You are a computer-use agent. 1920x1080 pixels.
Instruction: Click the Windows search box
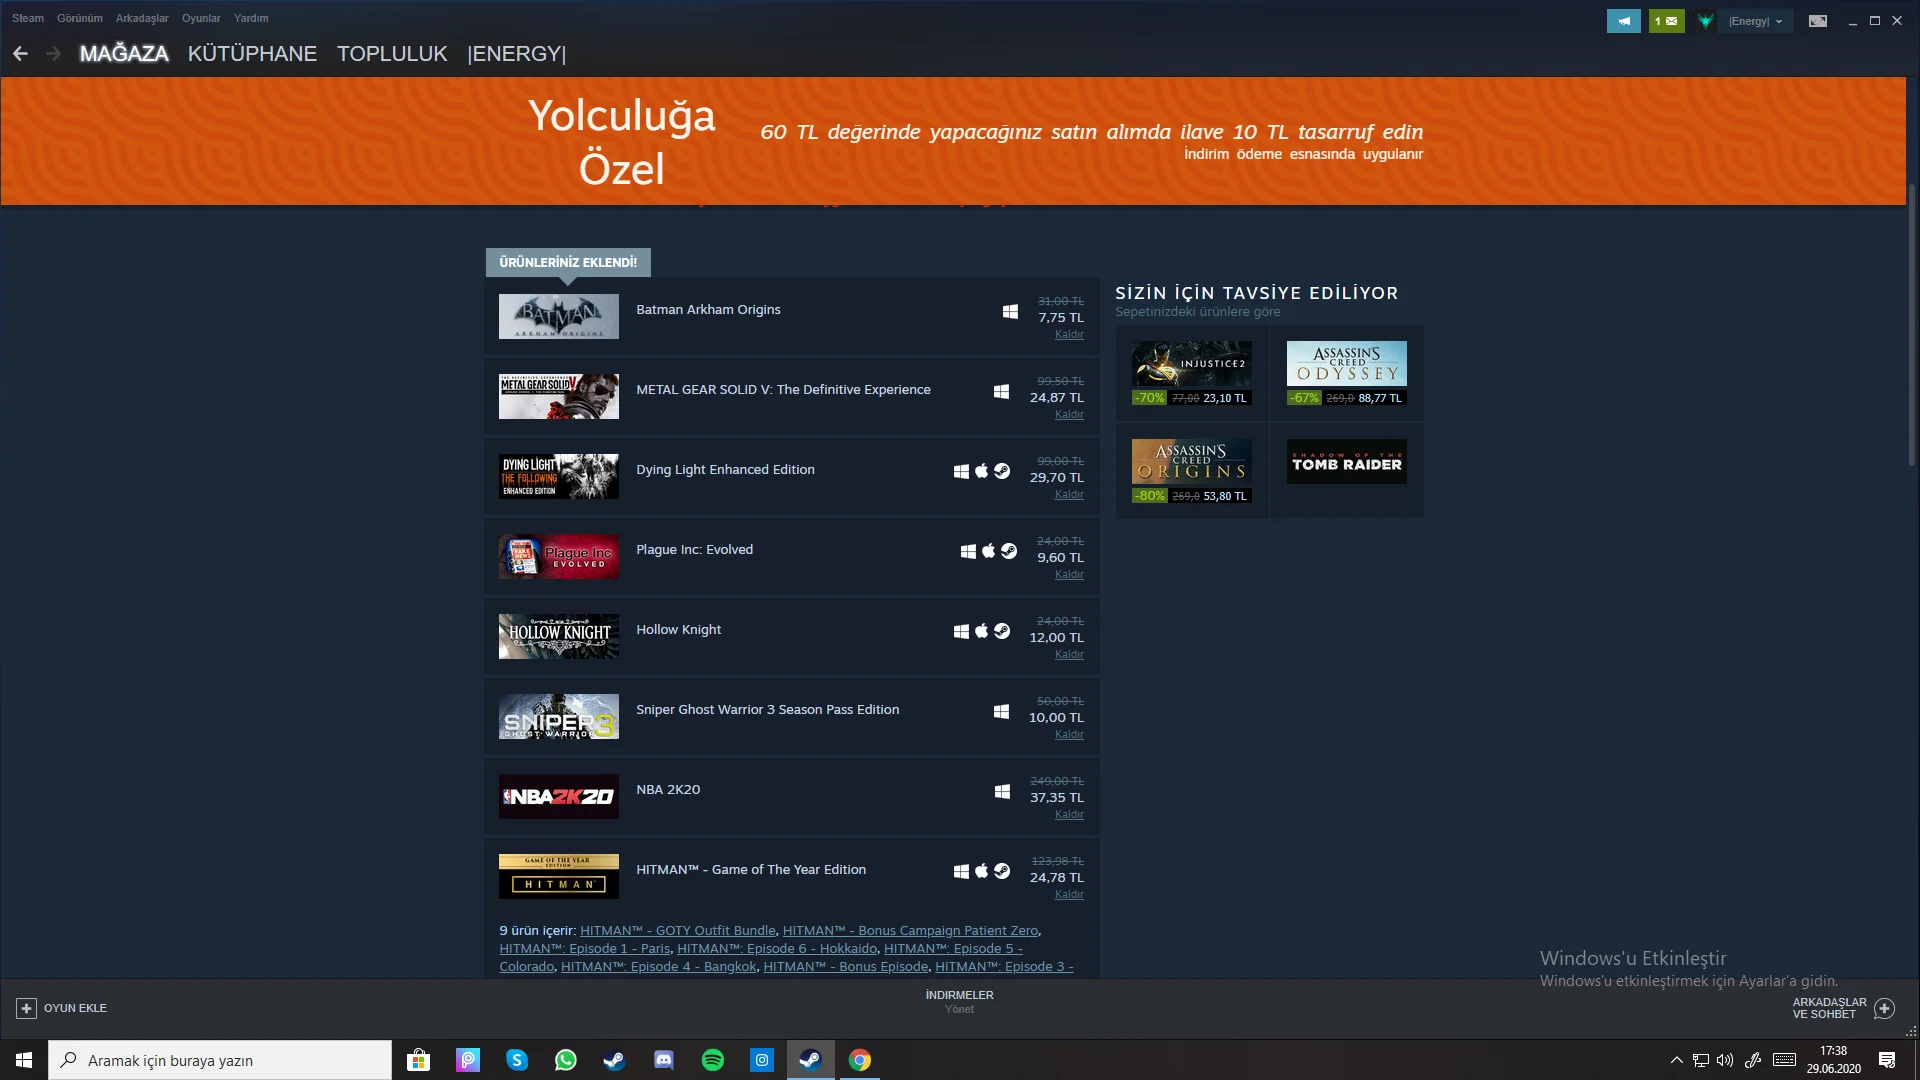(x=220, y=1060)
